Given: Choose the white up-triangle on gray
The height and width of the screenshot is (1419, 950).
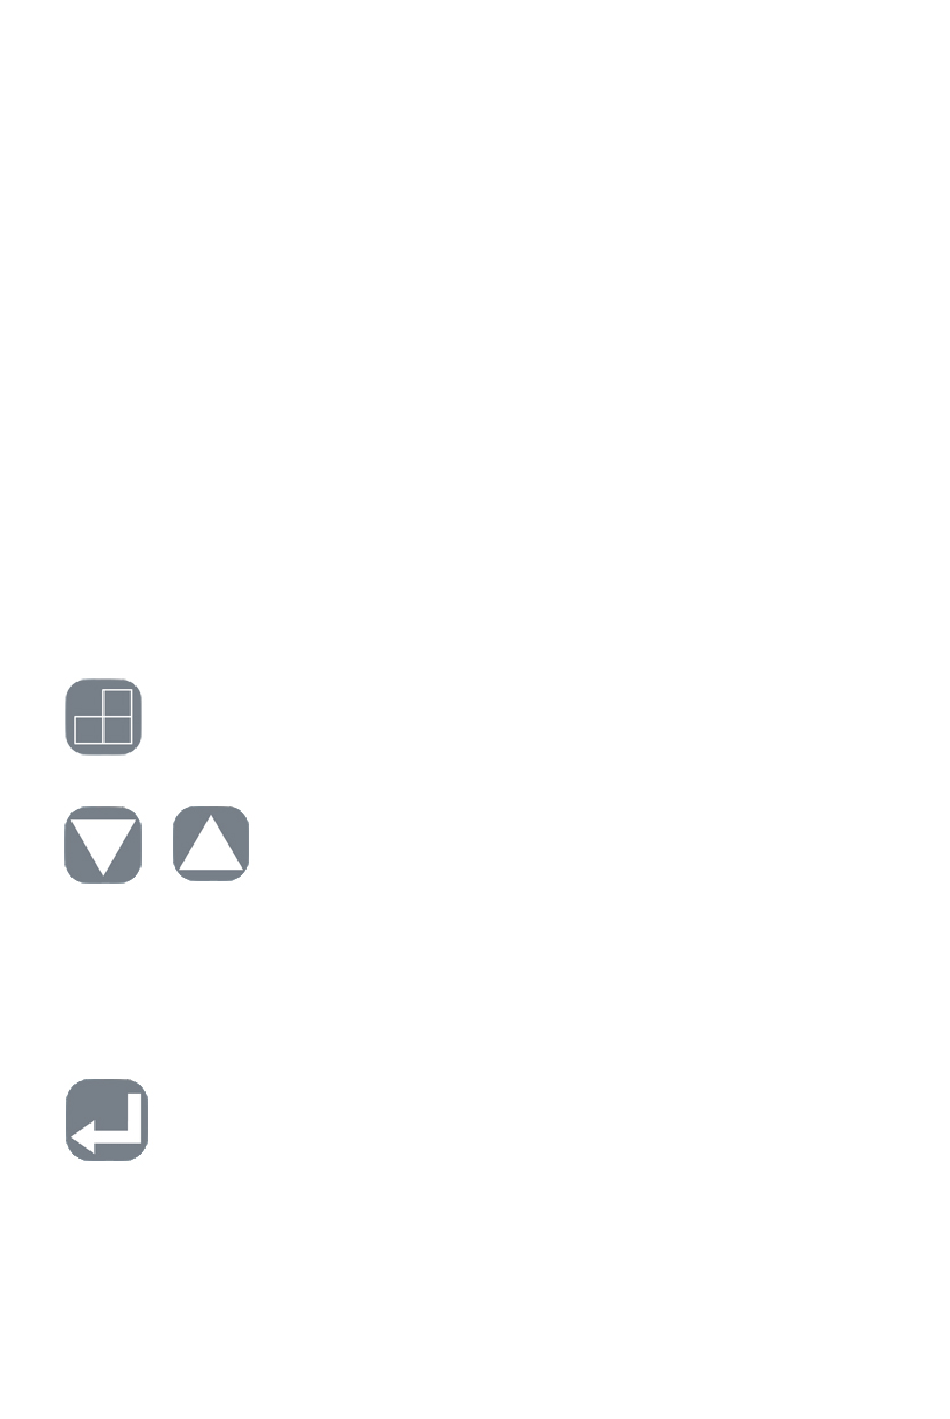Looking at the screenshot, I should (x=211, y=844).
